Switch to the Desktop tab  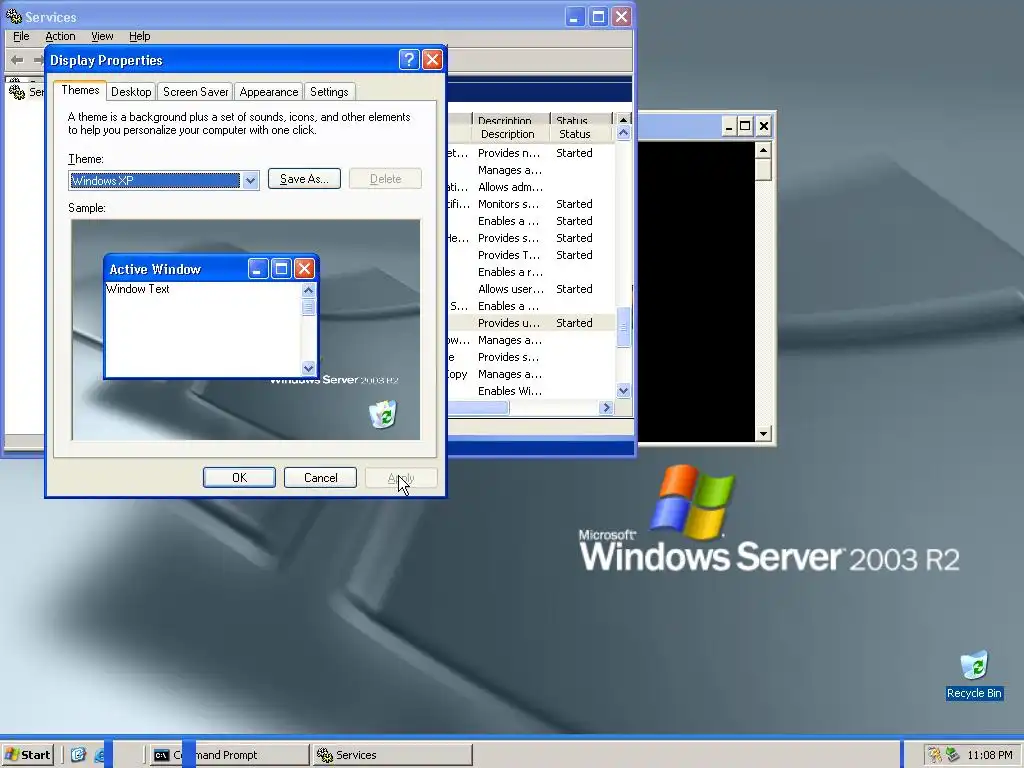pos(131,92)
